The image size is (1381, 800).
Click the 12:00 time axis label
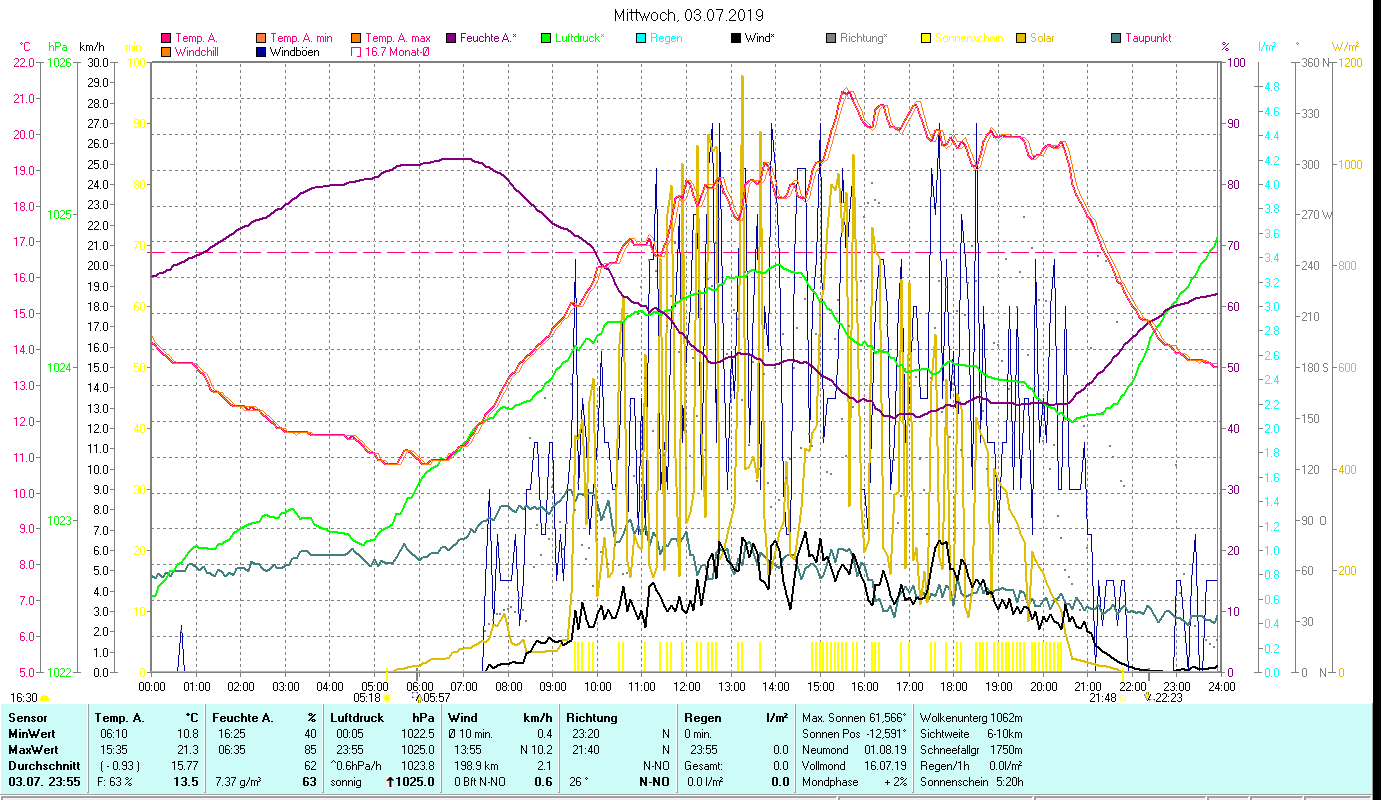[687, 686]
